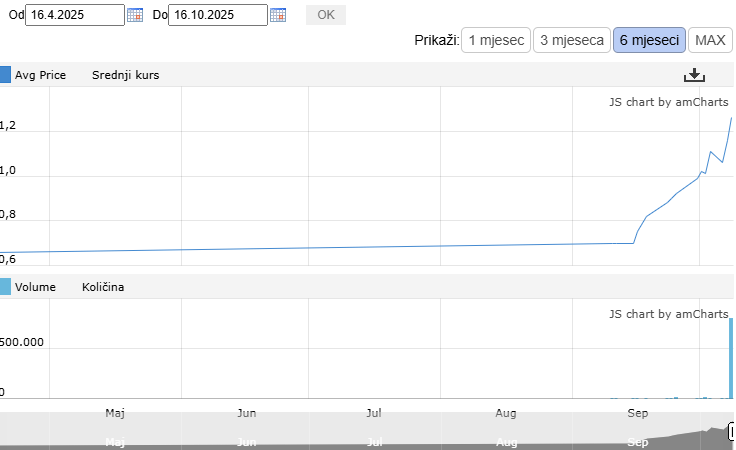Open the 'Do' end date calendar picker
Image resolution: width=736 pixels, height=450 pixels.
point(278,15)
